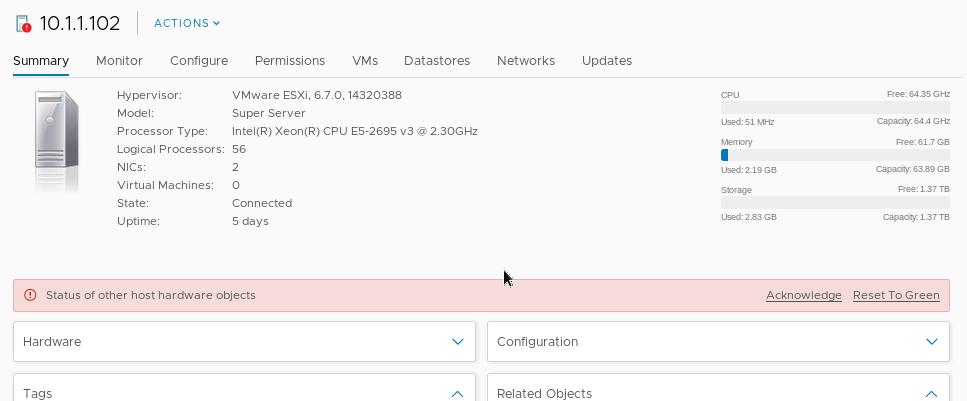Click the host icon beside 10.1.1.102
The width and height of the screenshot is (967, 401).
pyautogui.click(x=23, y=23)
